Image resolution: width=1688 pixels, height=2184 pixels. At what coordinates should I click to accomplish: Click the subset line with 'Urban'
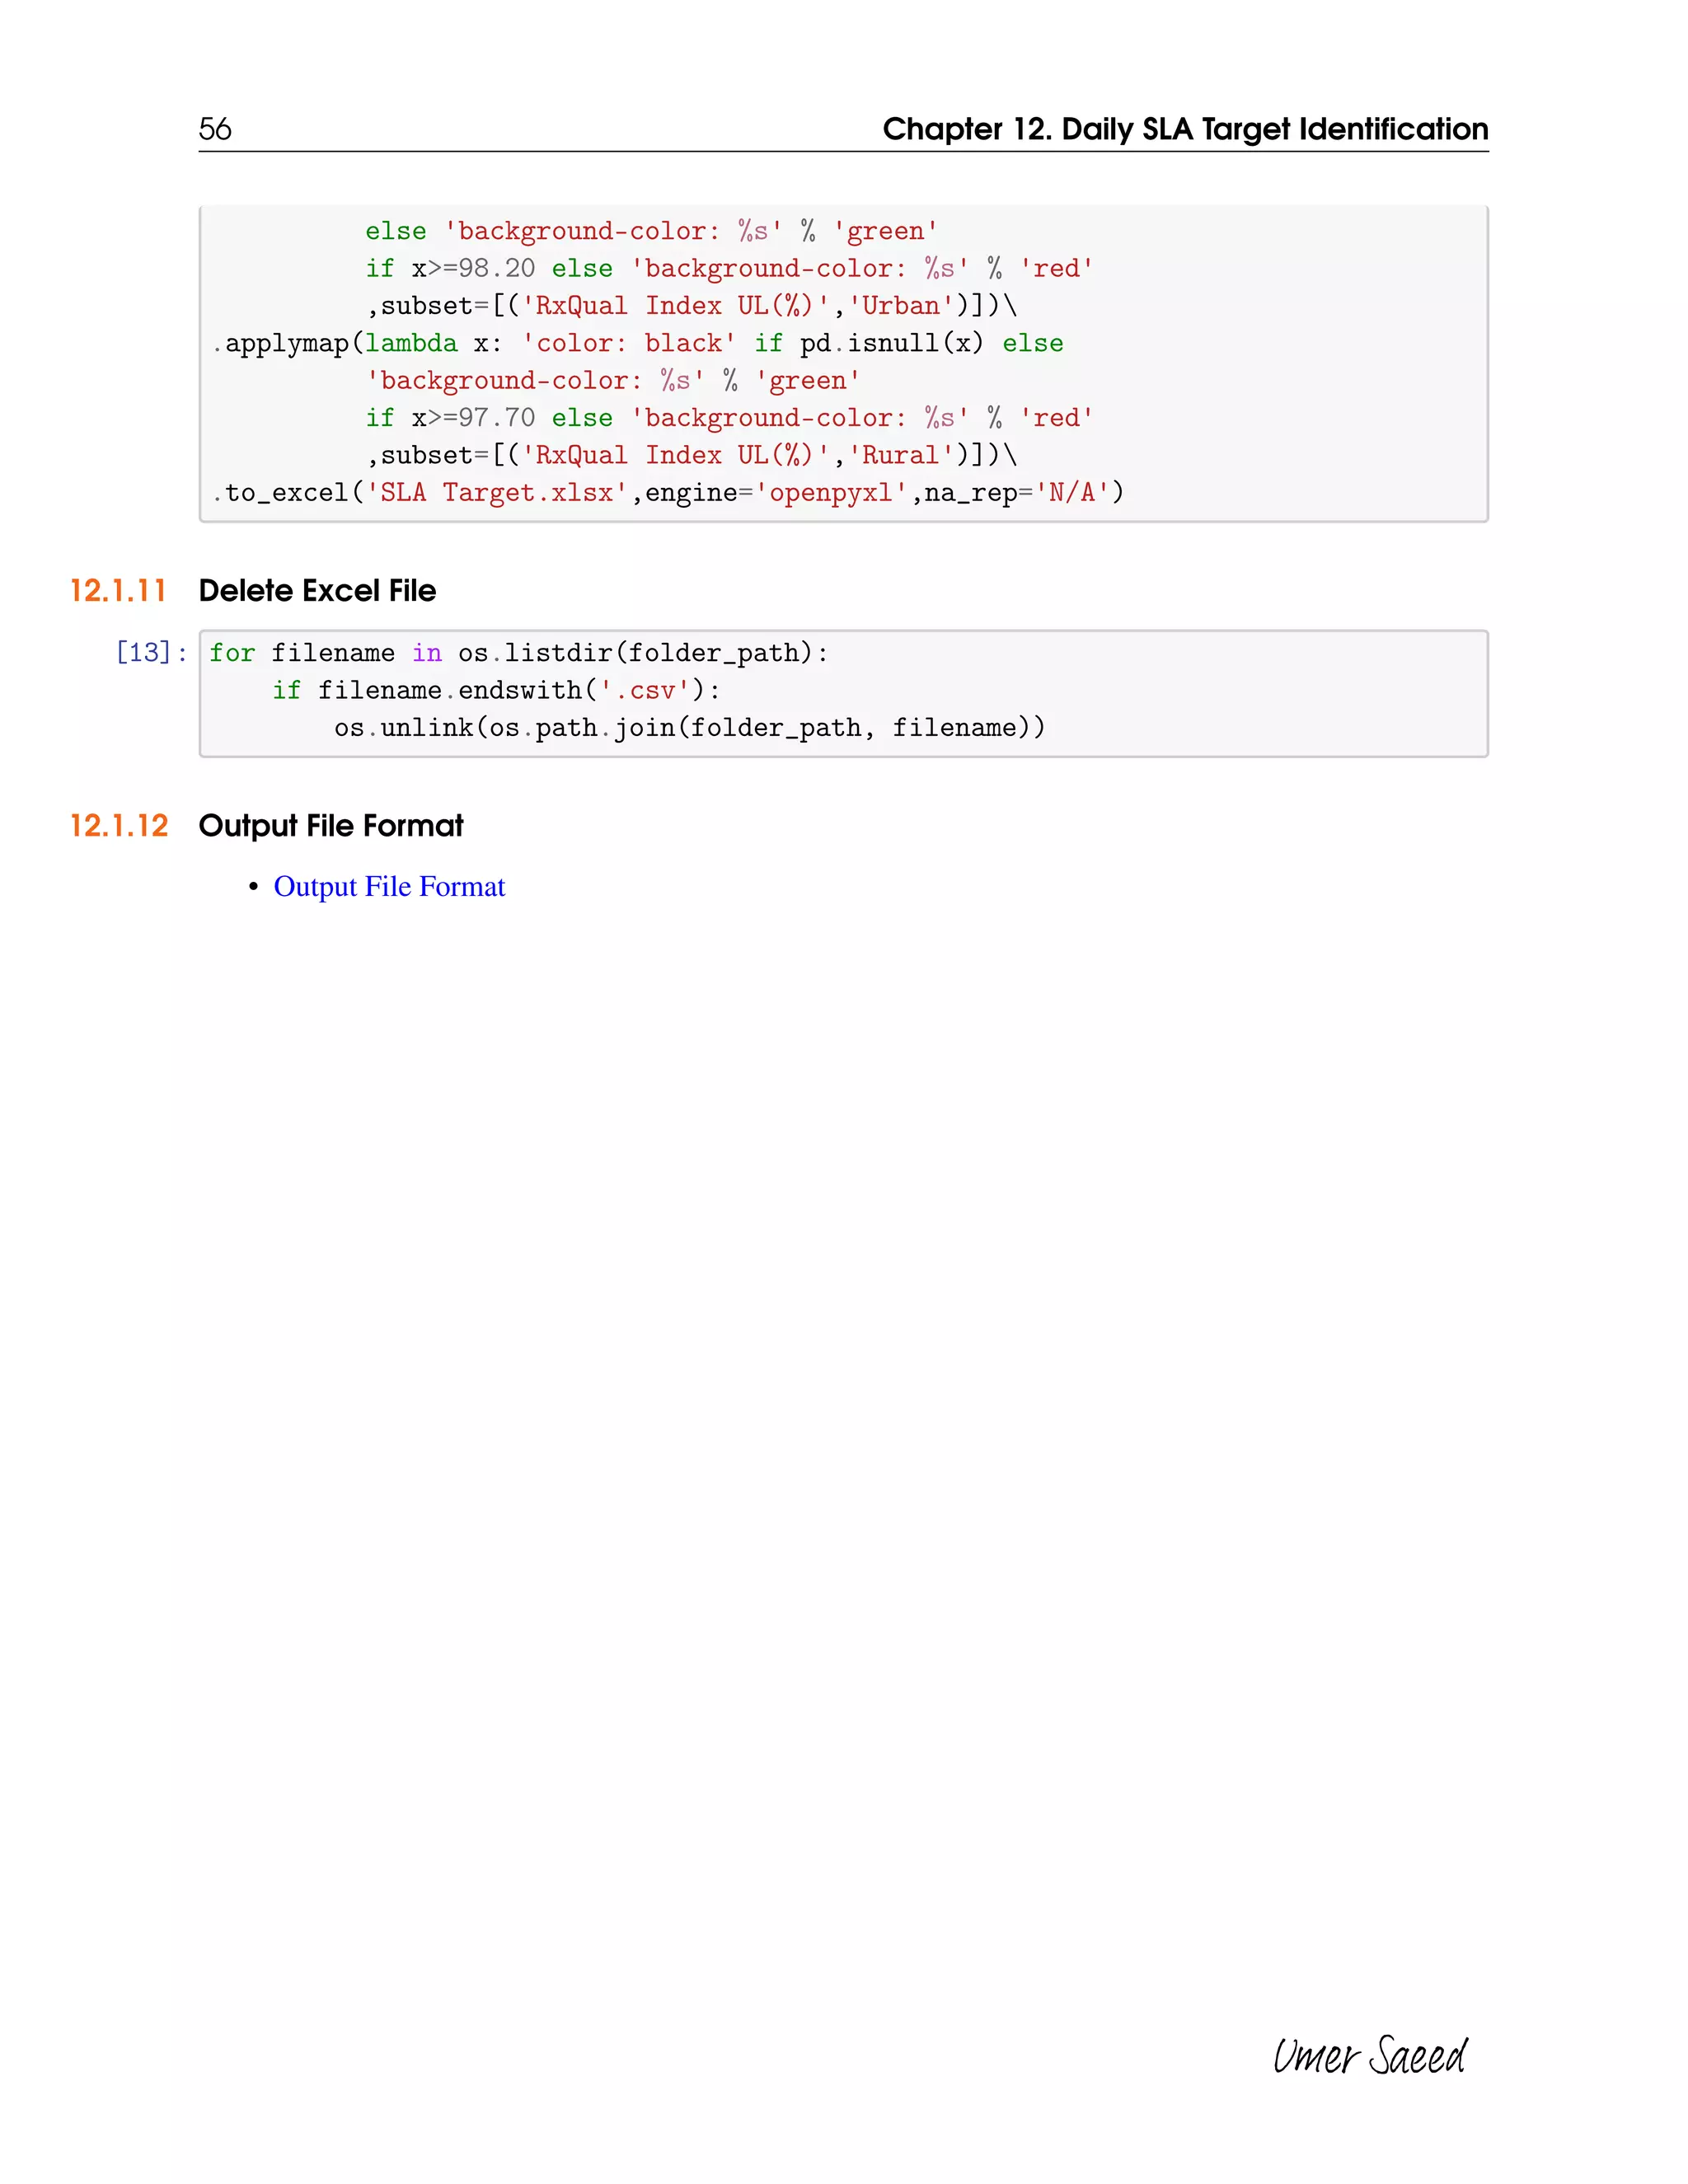692,306
